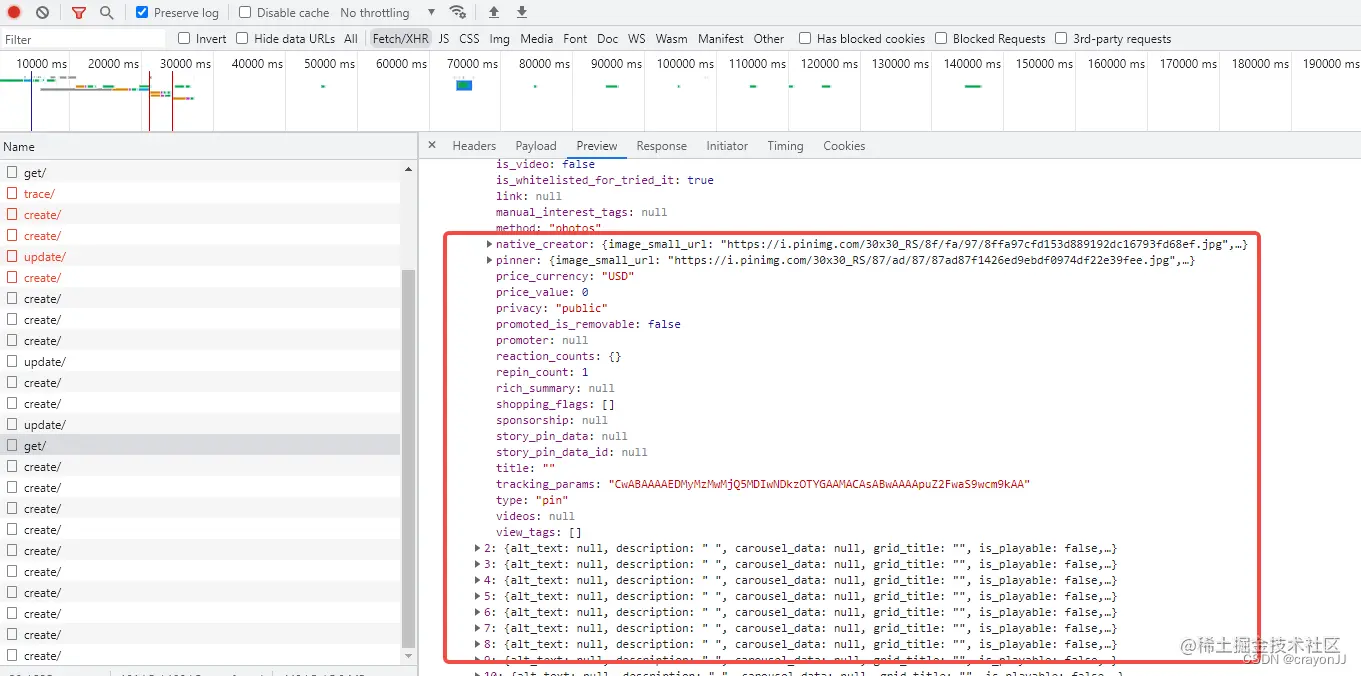Enable Hide data URLs
This screenshot has width=1361, height=676.
[242, 39]
